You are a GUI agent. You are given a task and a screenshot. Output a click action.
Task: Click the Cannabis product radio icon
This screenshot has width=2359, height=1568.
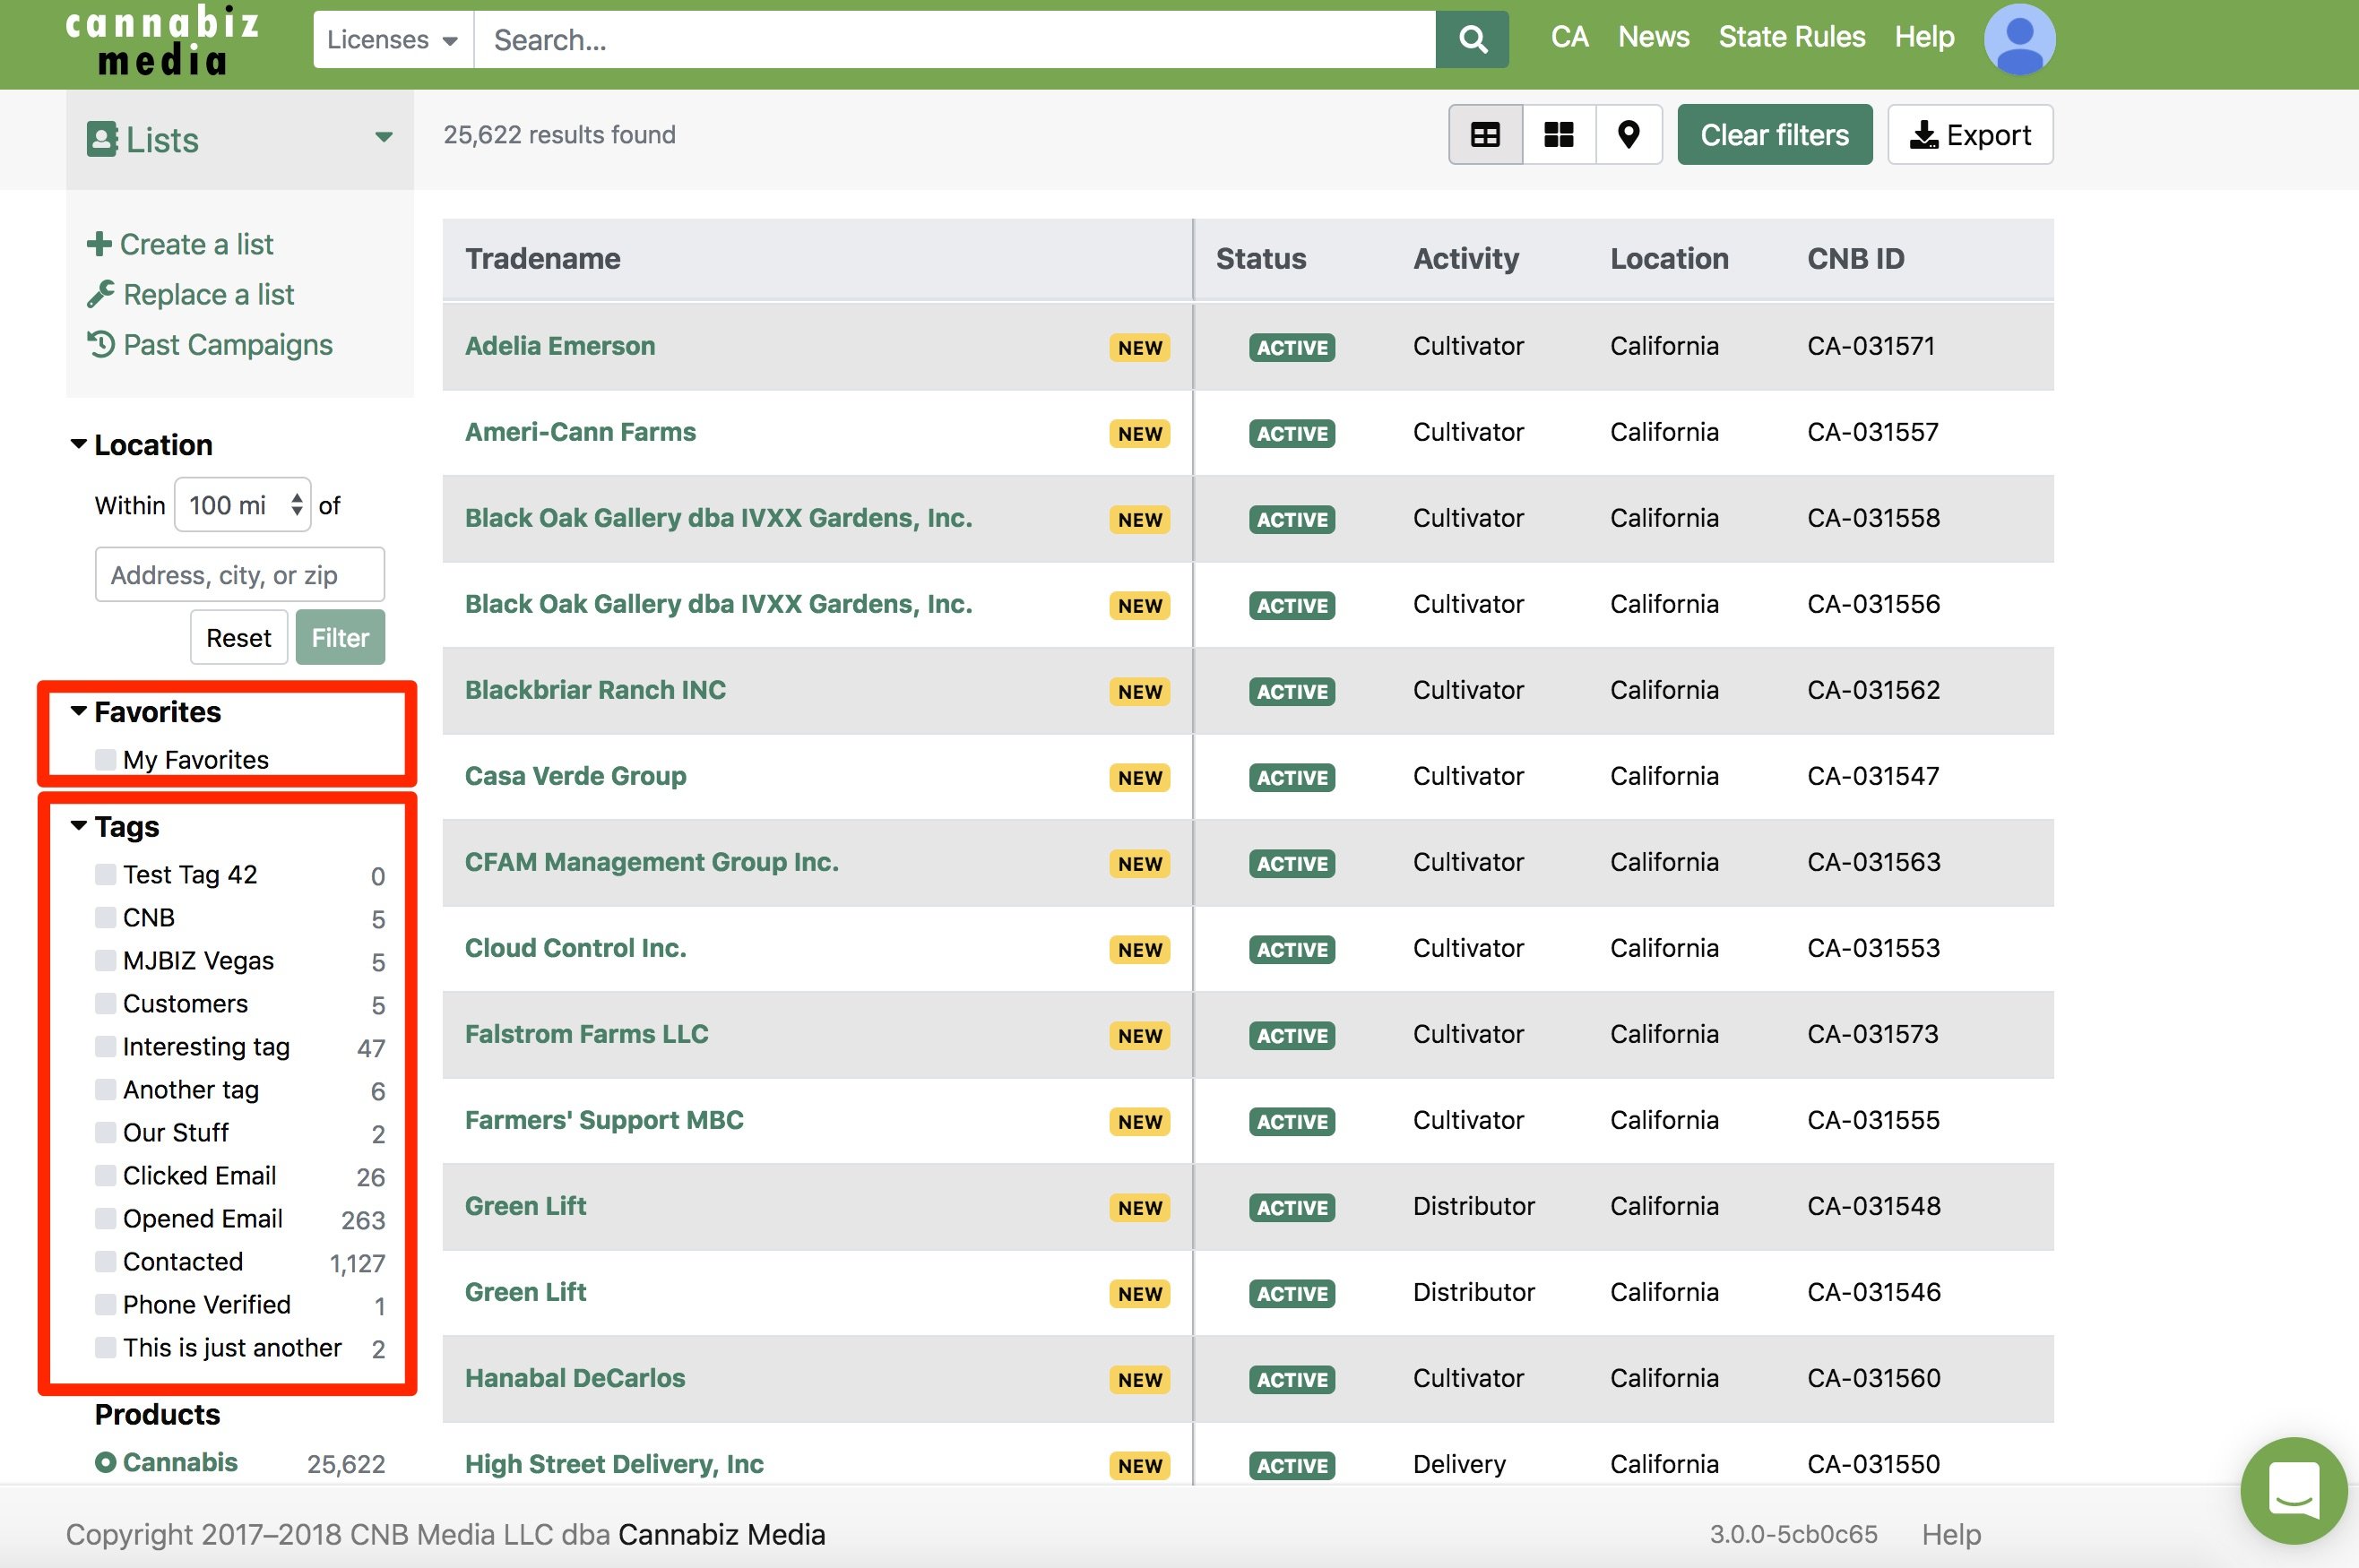tap(105, 1462)
